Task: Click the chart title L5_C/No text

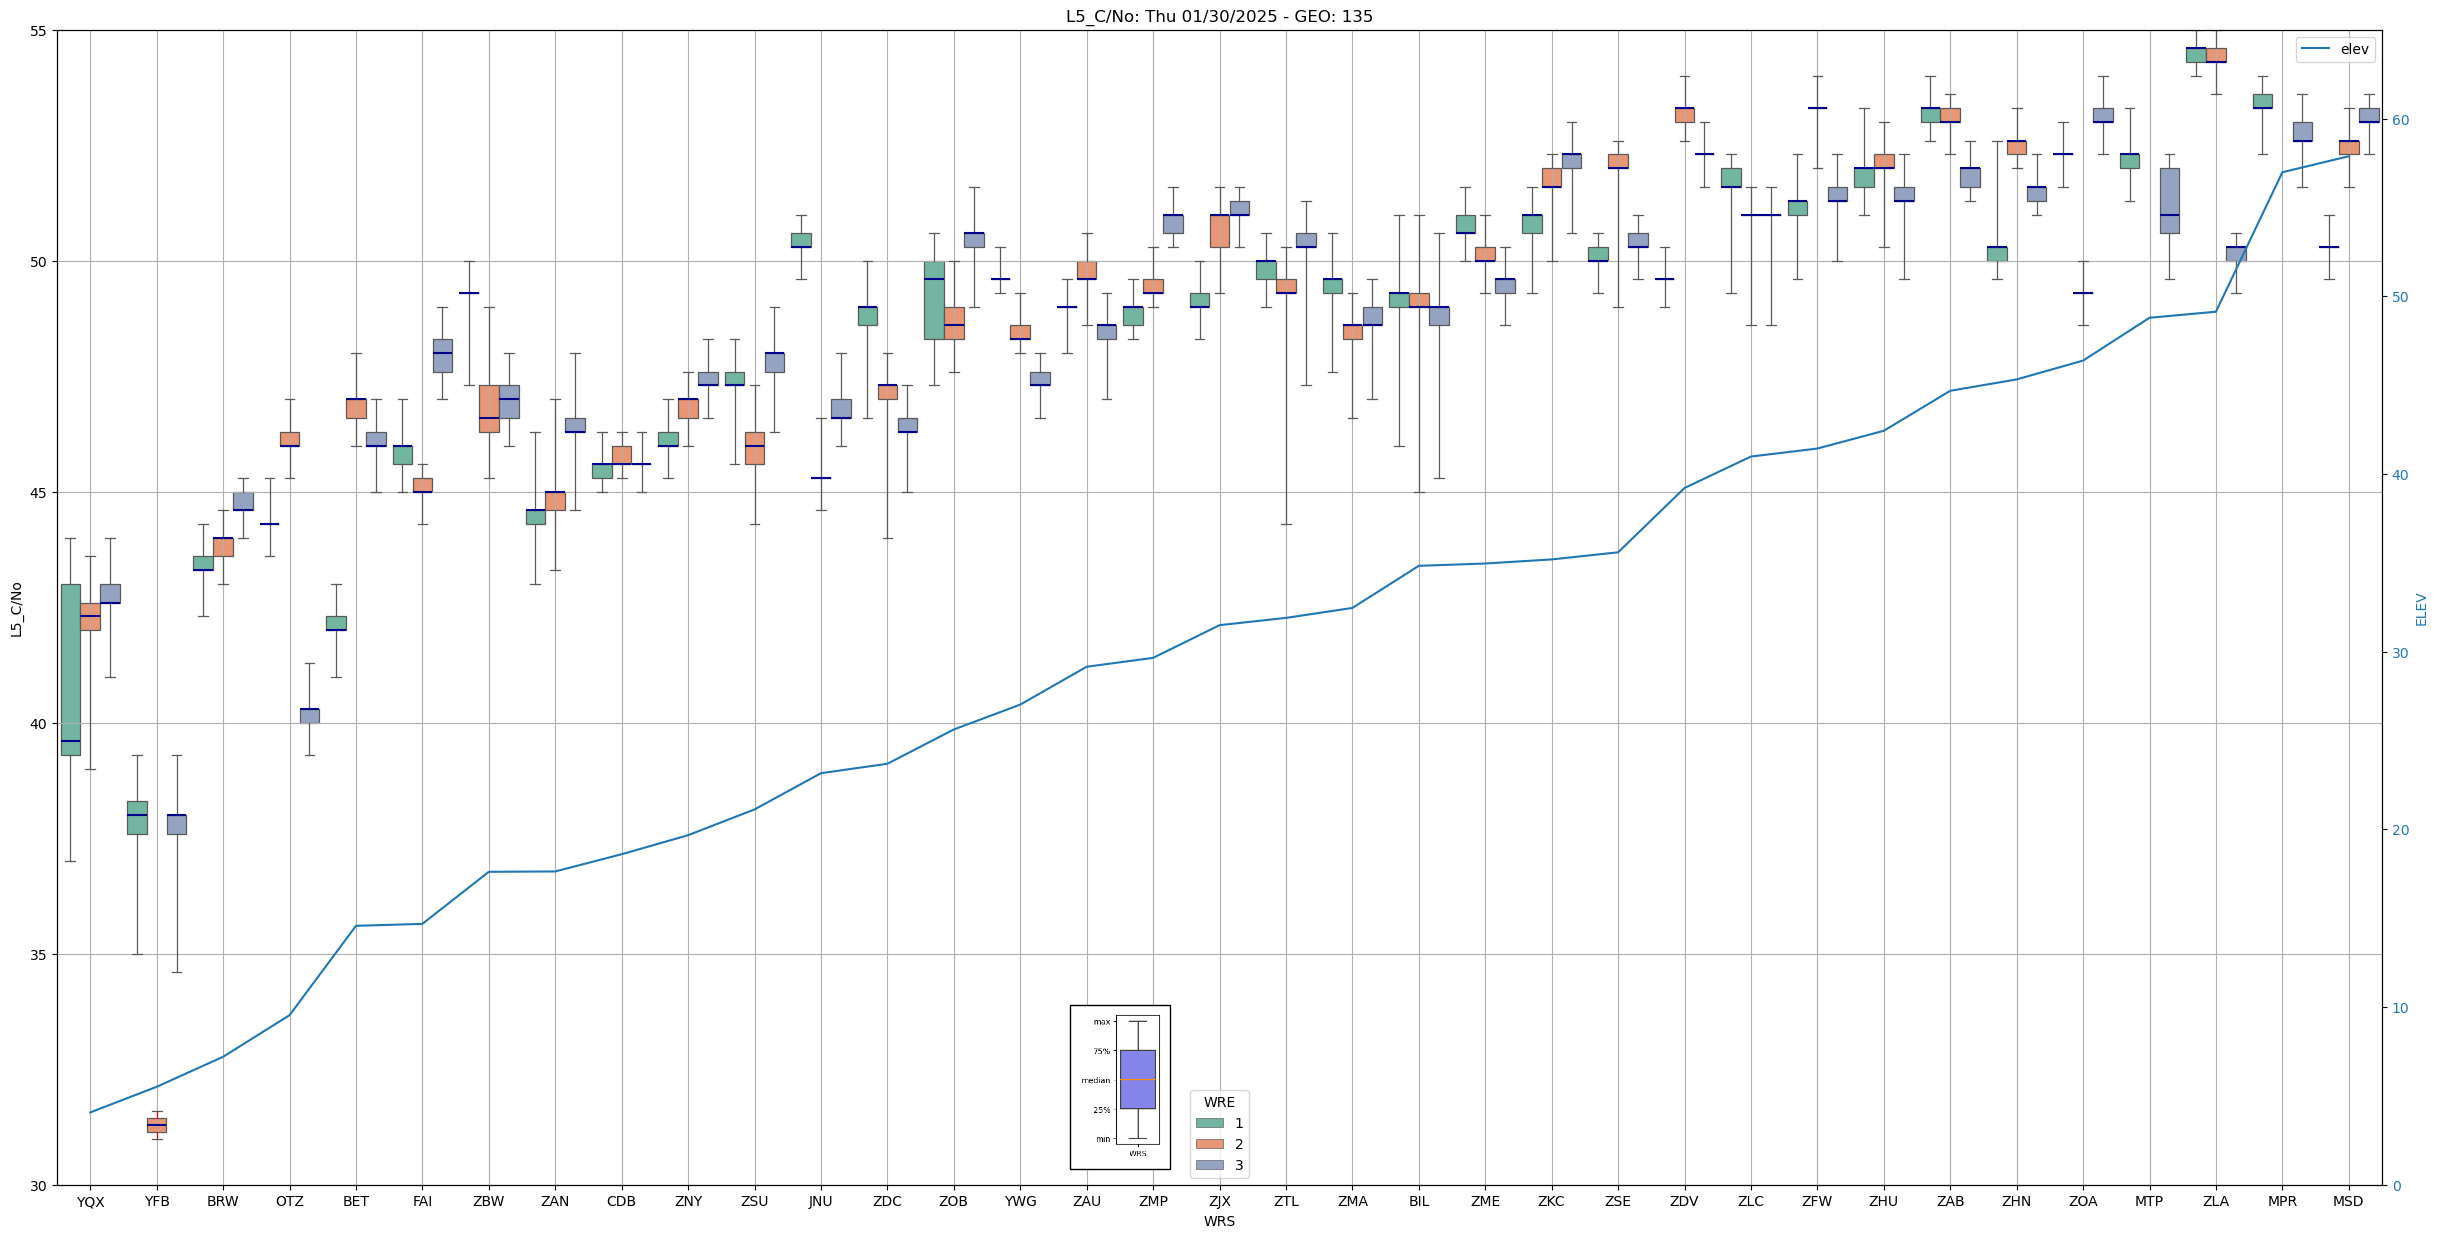Action: tap(1218, 16)
